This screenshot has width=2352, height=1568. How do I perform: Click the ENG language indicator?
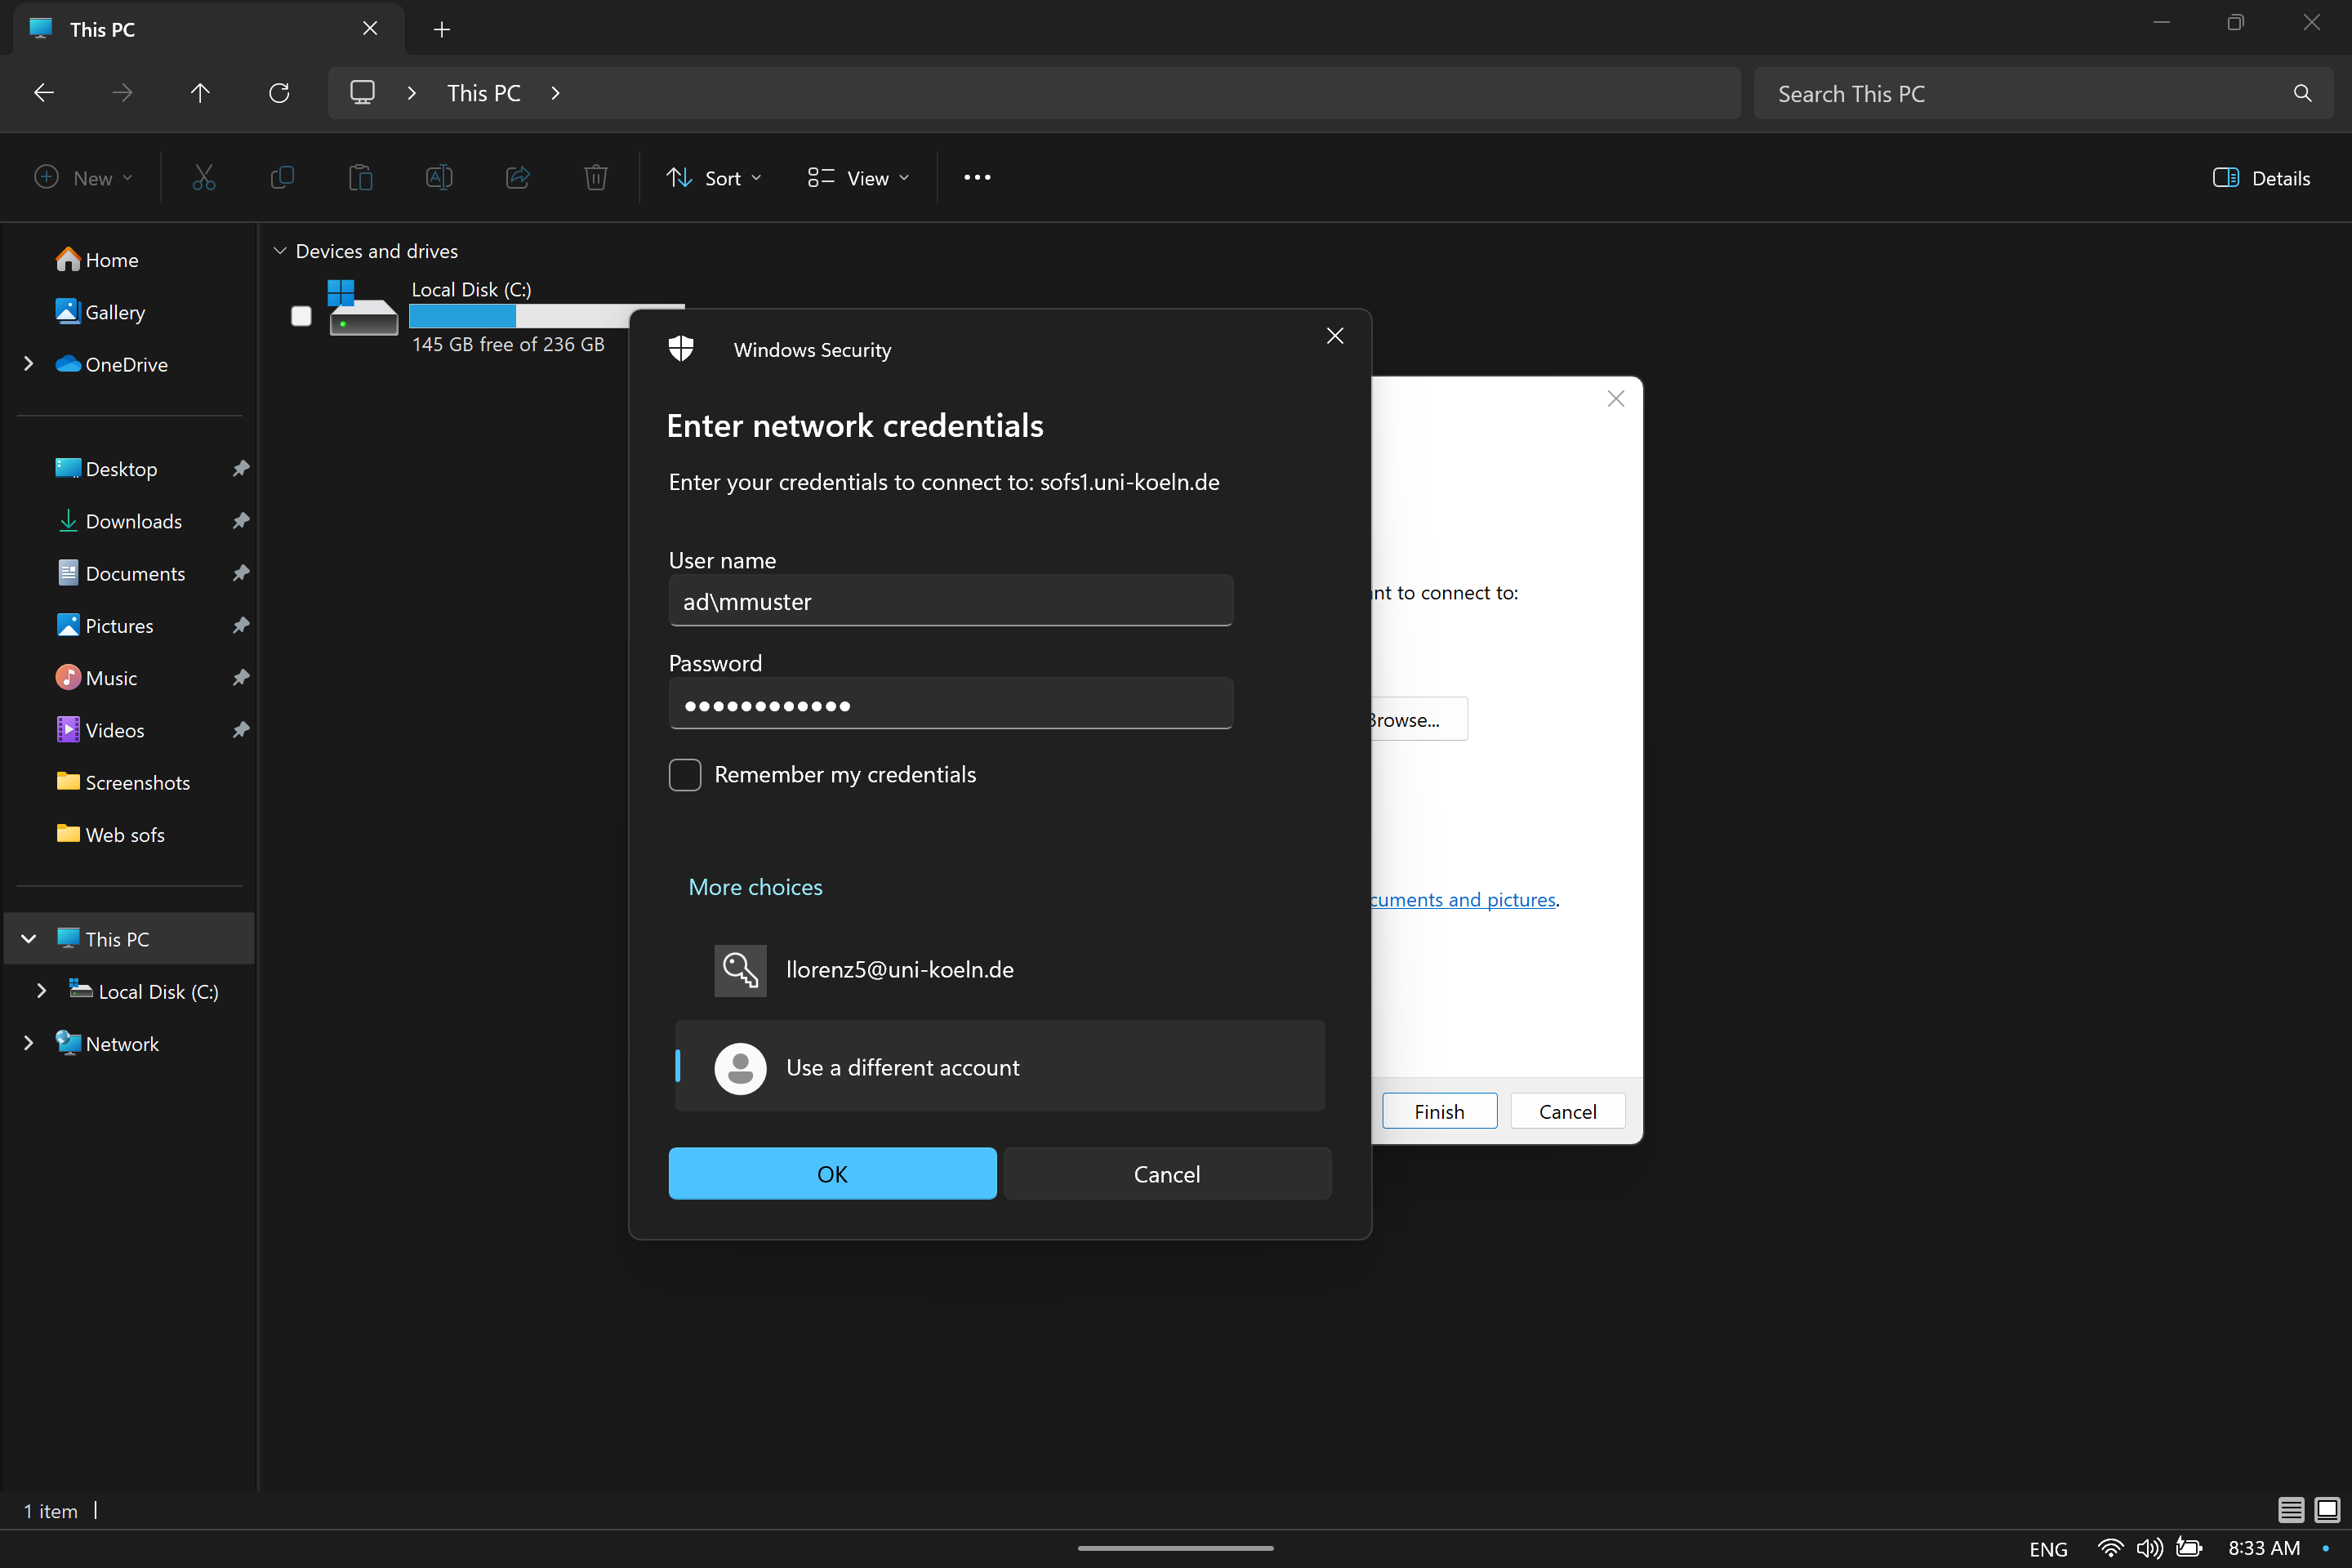pyautogui.click(x=2048, y=1548)
